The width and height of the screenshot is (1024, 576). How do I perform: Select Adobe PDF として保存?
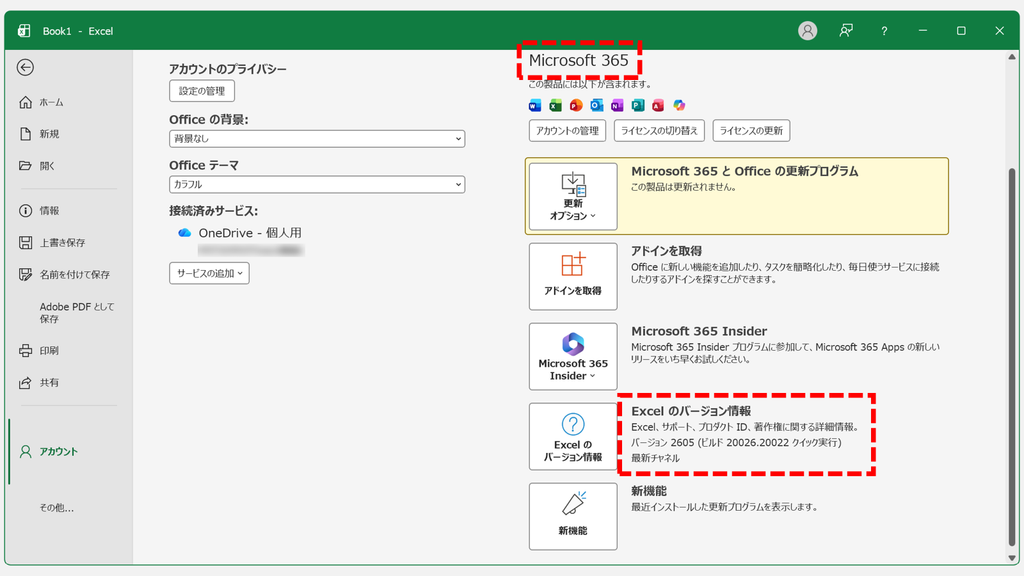(76, 312)
